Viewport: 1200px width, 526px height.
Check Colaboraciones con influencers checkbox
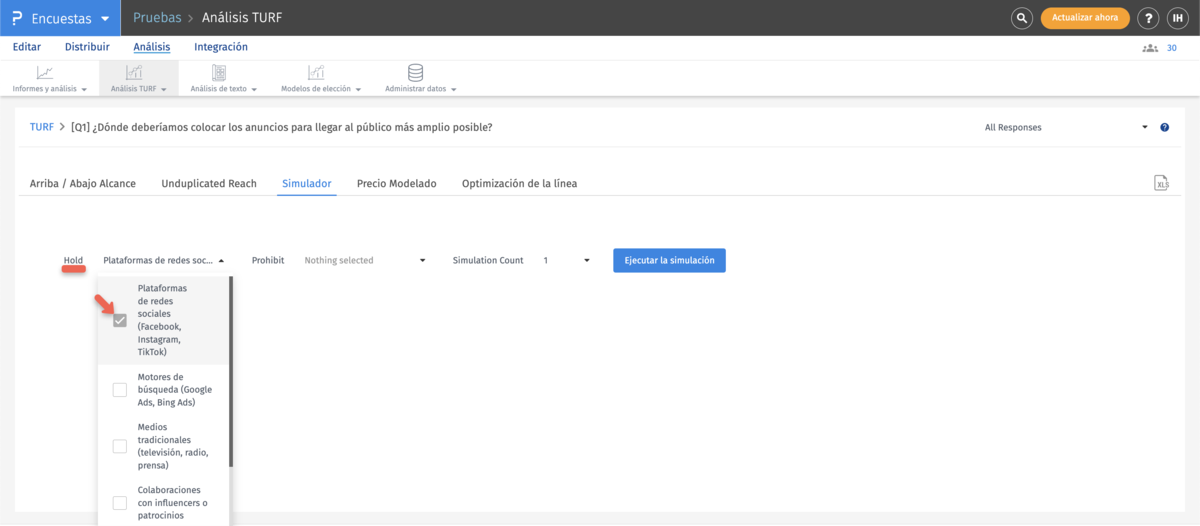click(120, 503)
